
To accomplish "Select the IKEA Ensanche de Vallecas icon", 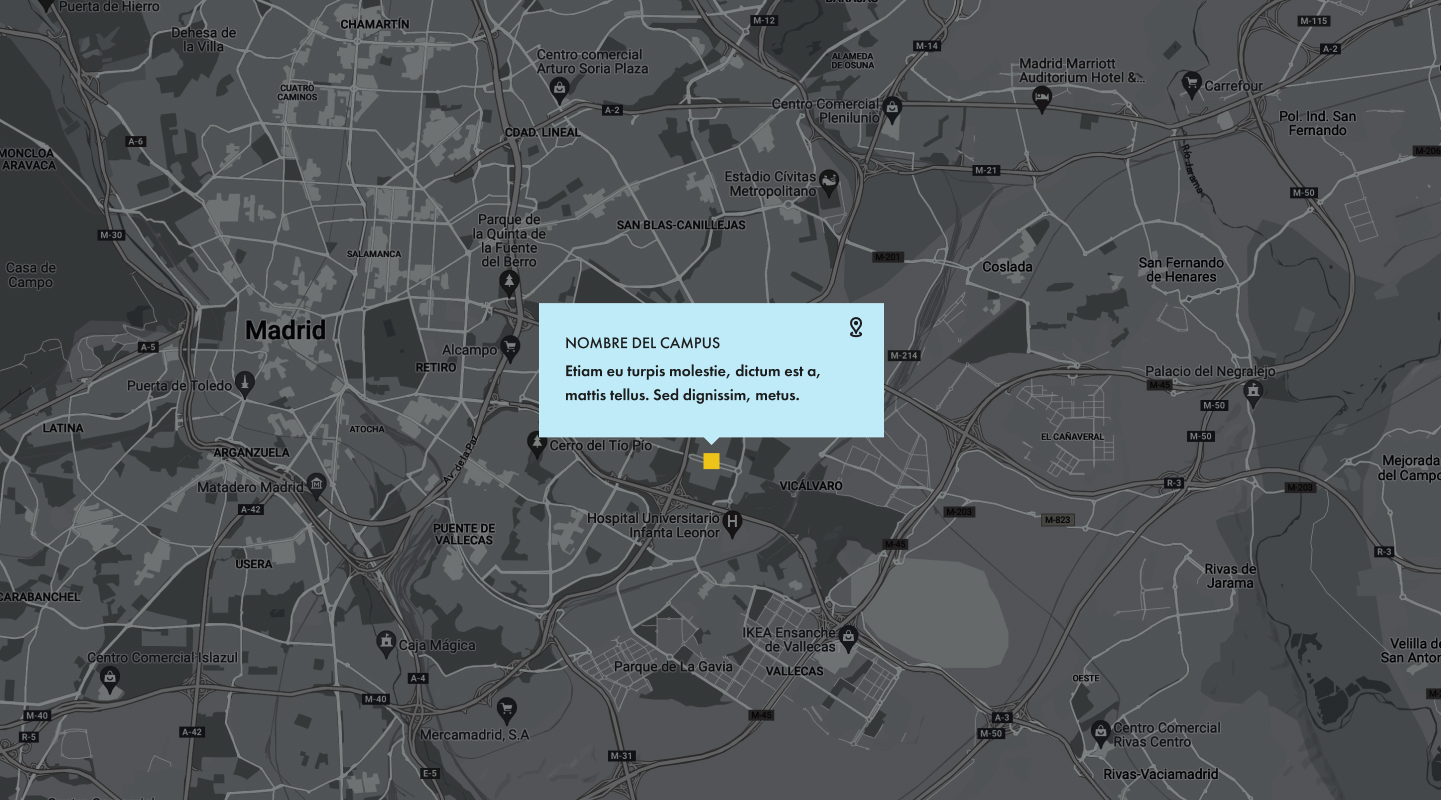I will click(848, 635).
